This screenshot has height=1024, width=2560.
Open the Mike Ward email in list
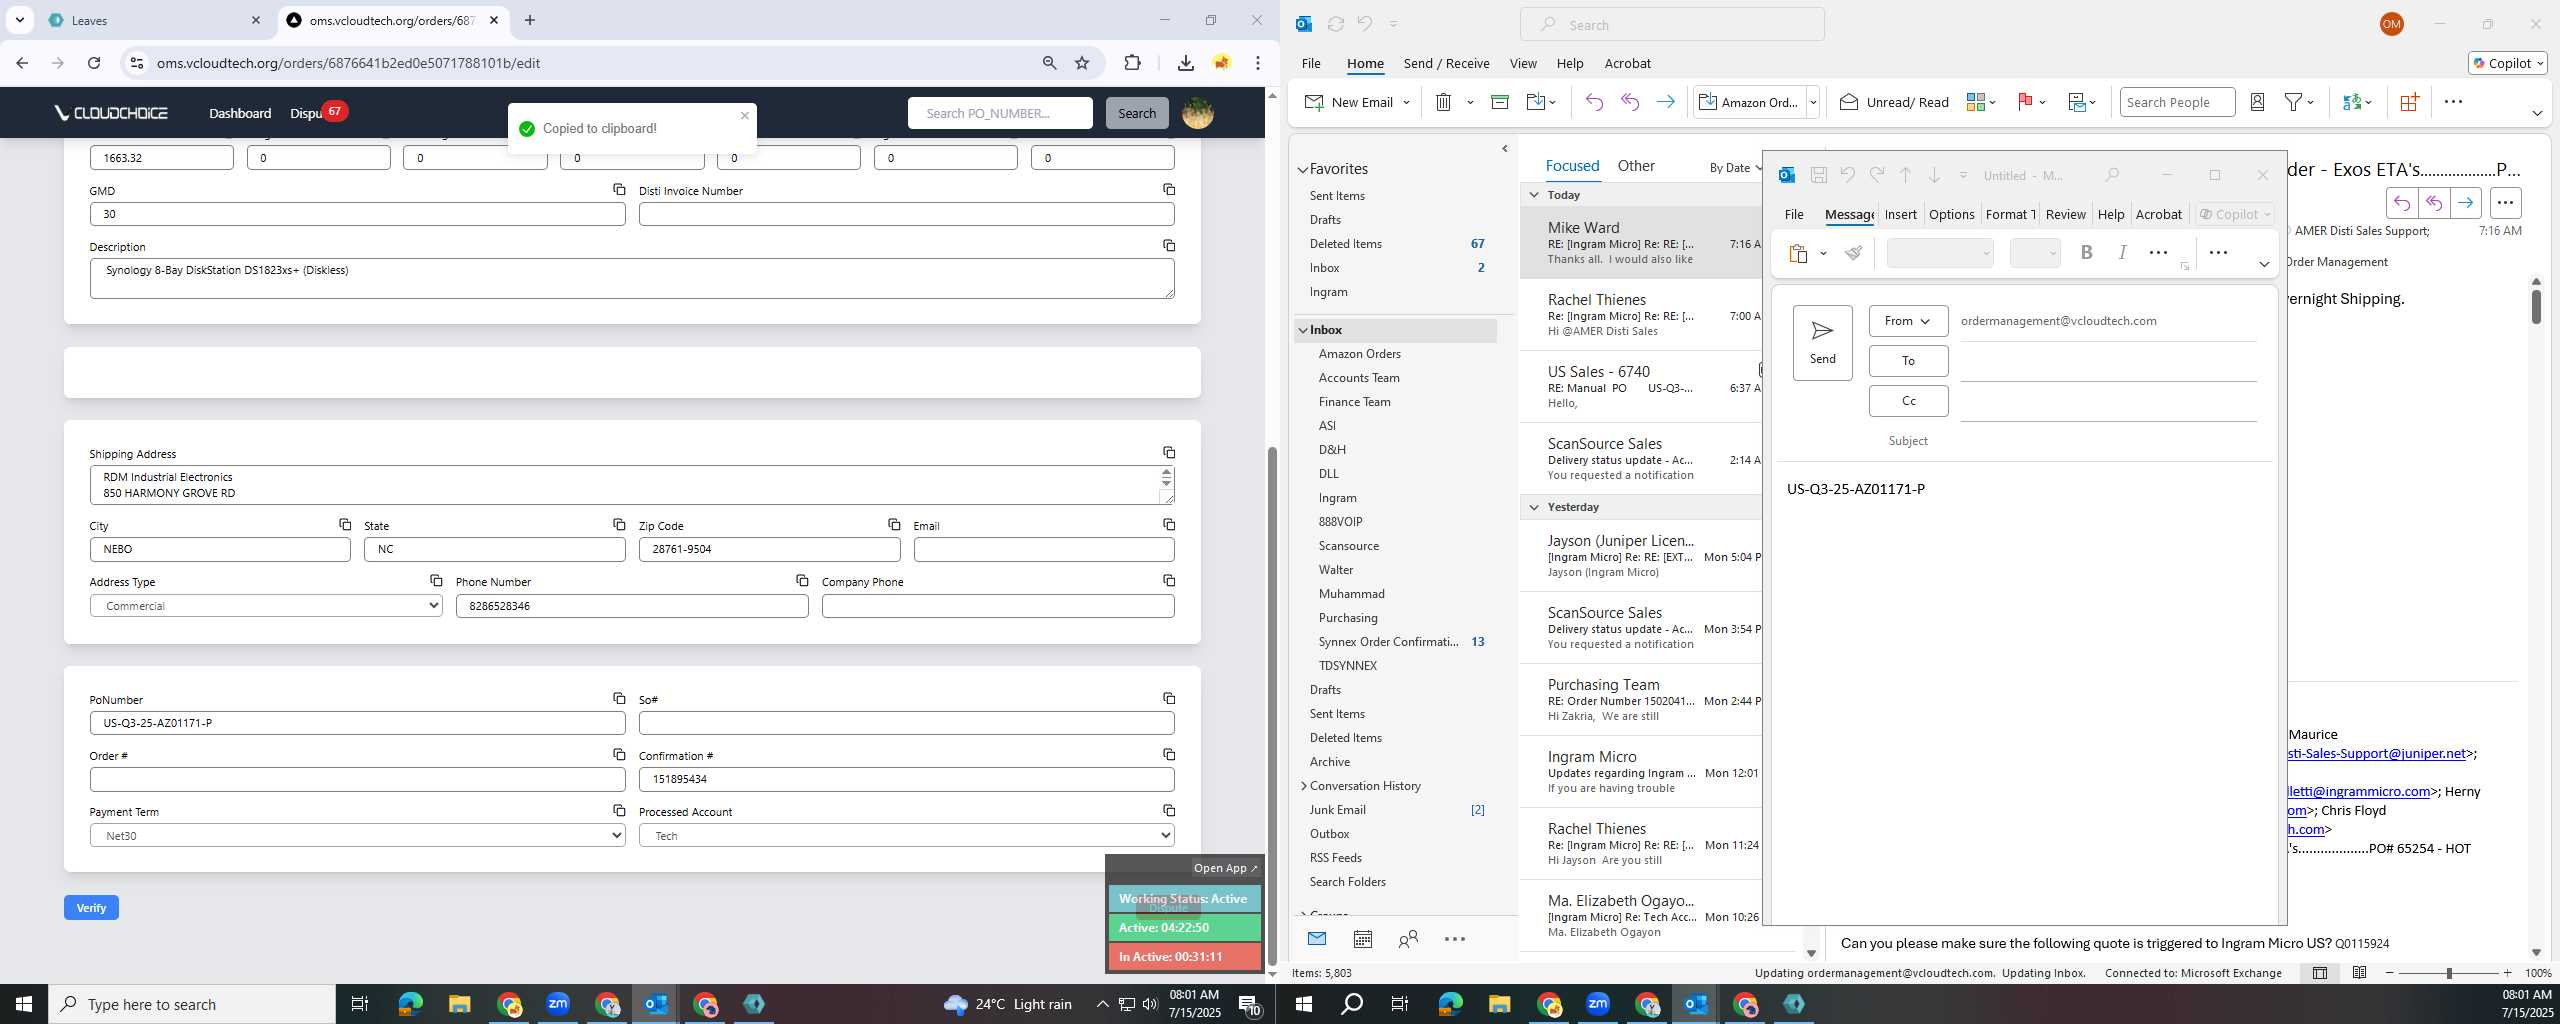[1642, 243]
